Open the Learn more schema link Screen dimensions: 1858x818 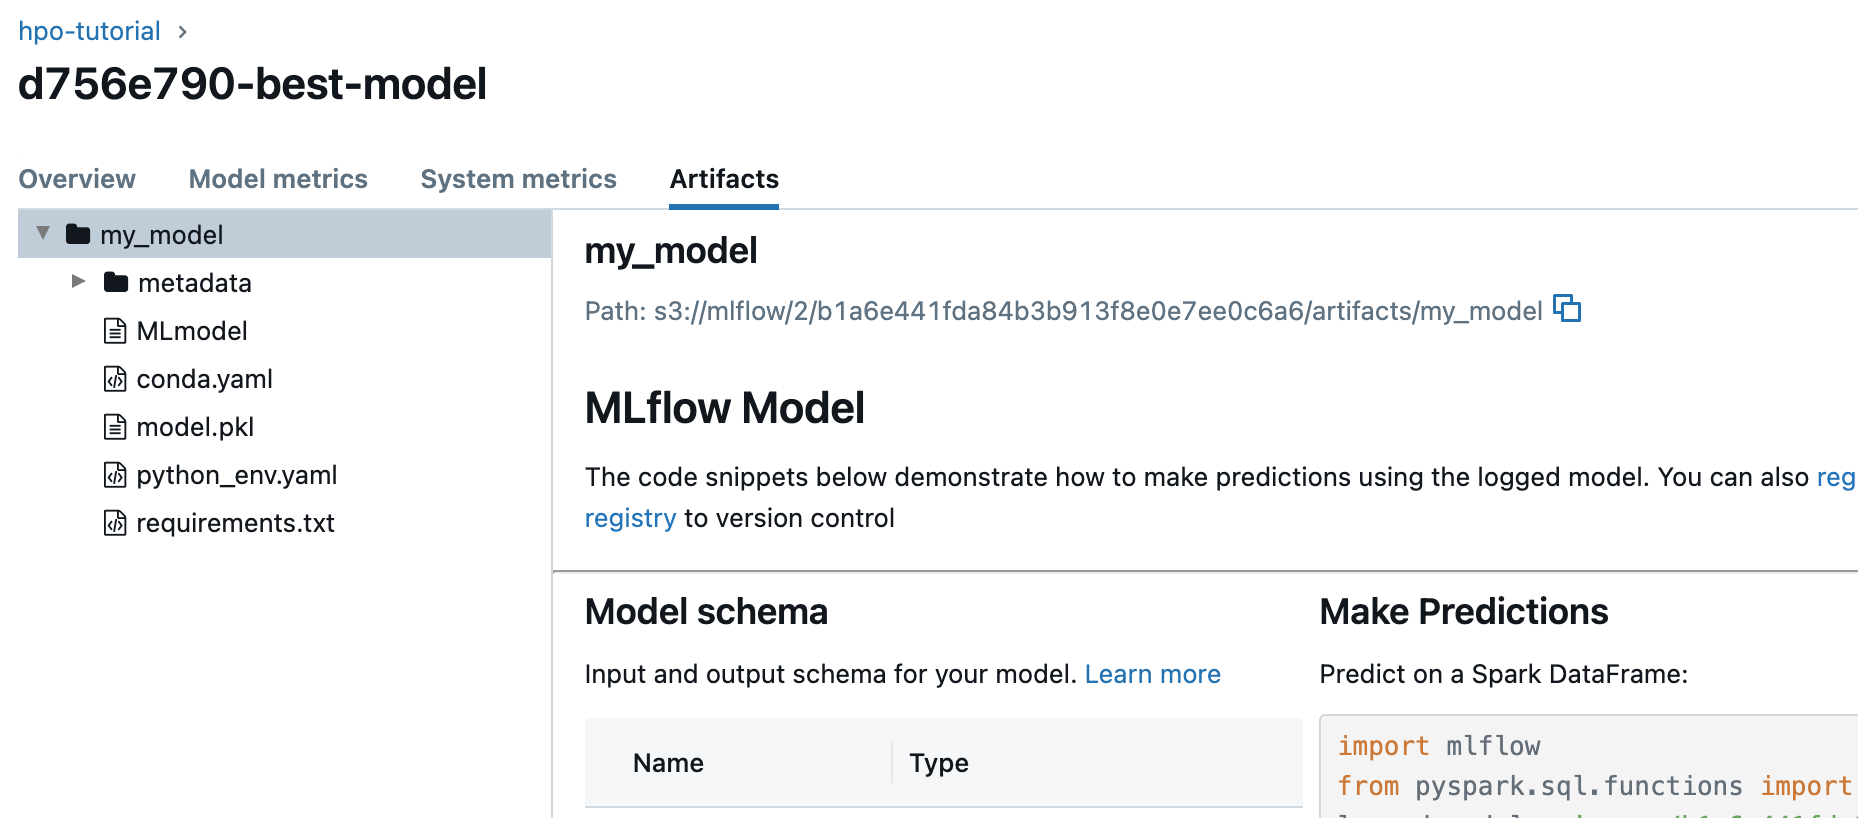point(1152,674)
